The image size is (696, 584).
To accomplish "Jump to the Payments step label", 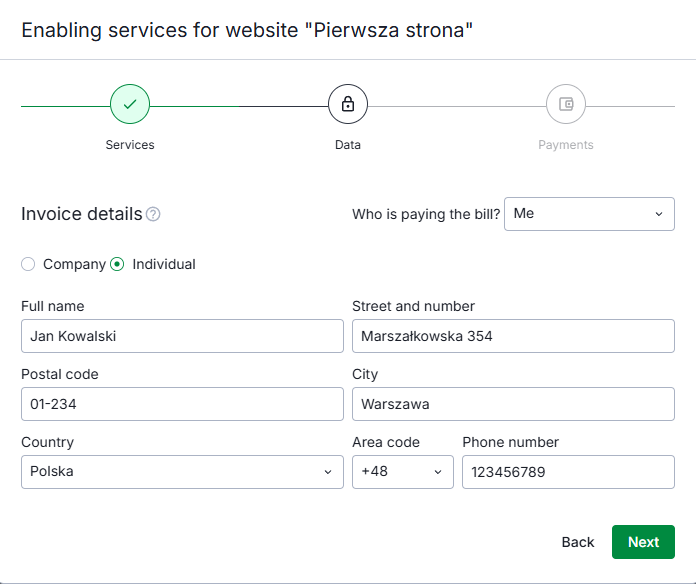I will tap(566, 145).
